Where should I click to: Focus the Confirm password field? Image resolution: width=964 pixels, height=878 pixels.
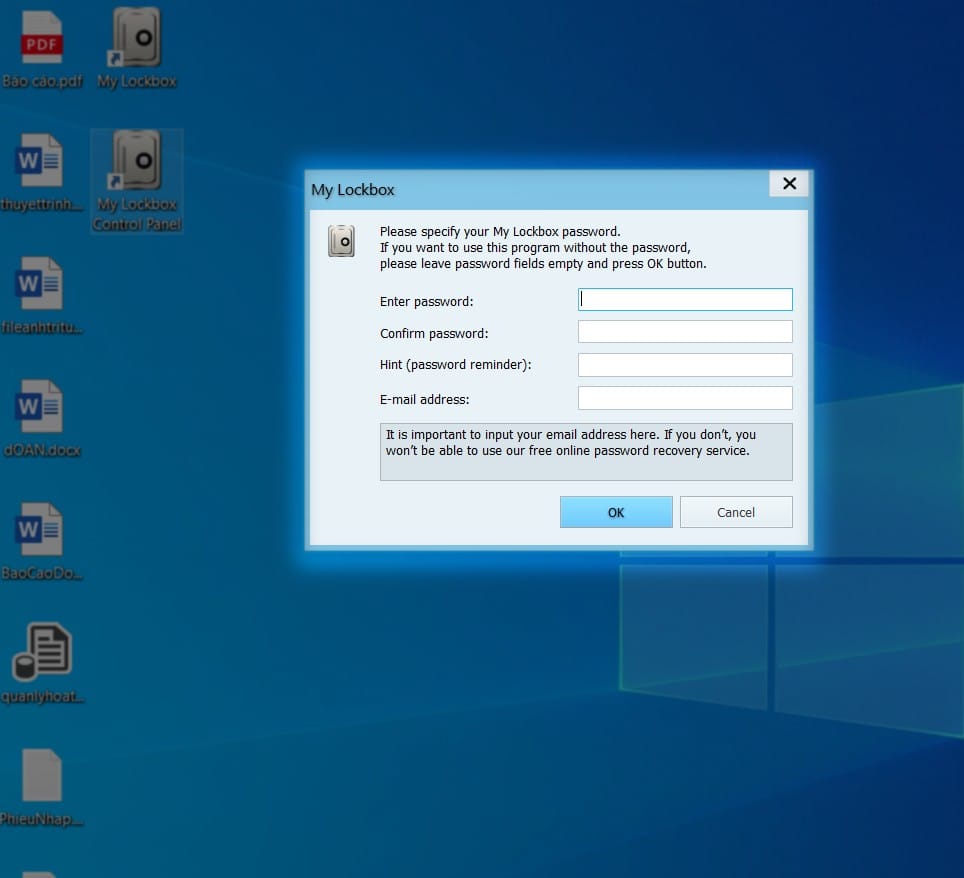tap(685, 332)
